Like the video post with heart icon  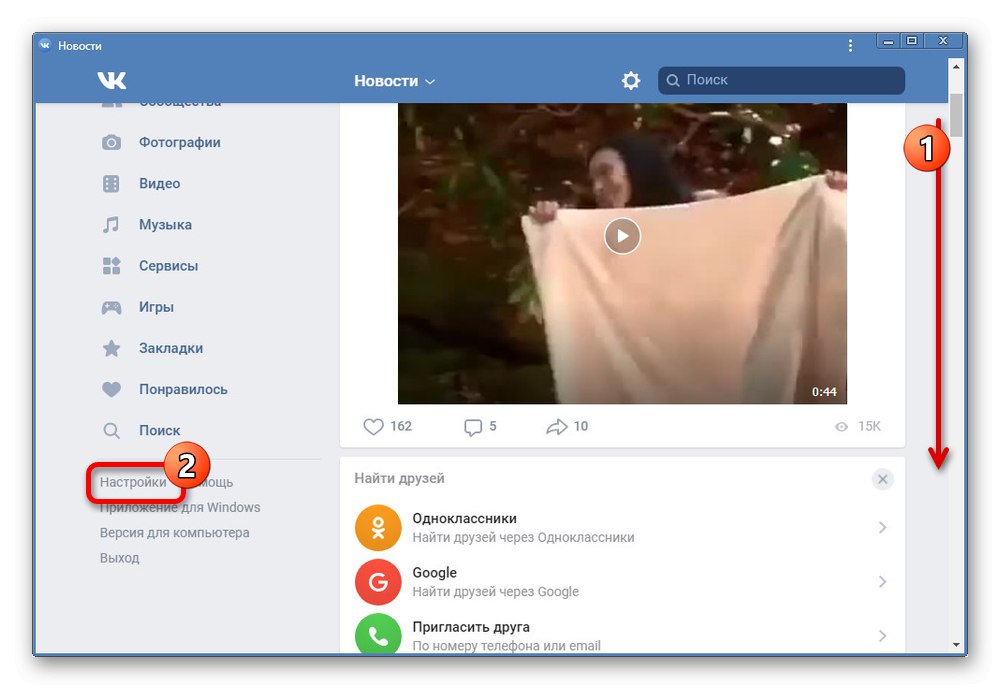point(373,426)
